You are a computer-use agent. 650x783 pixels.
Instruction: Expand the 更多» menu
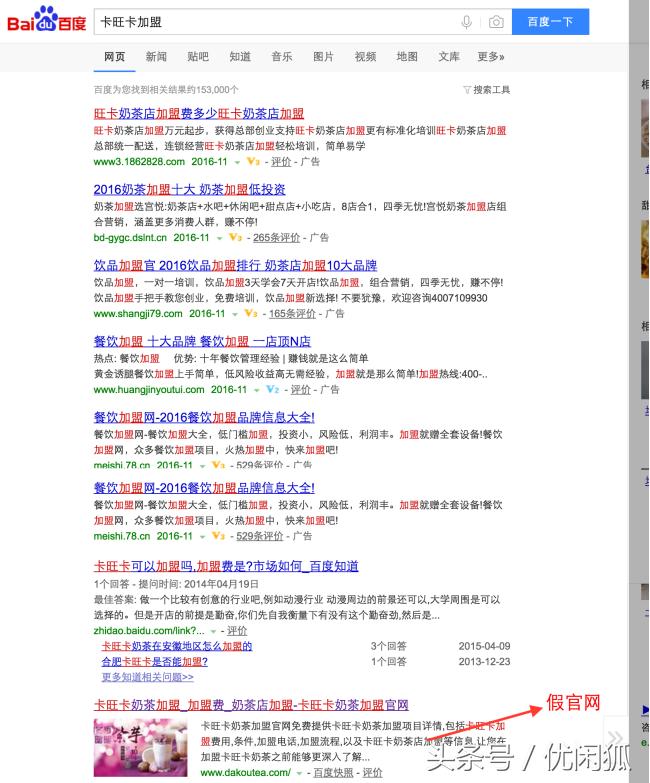pos(491,56)
